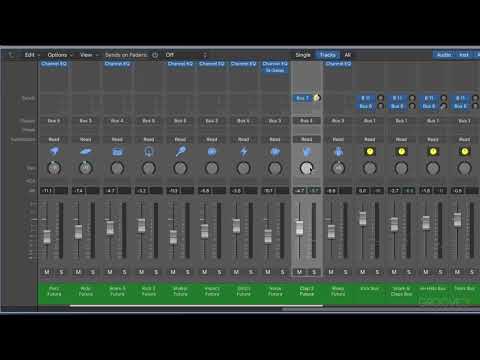Click the top send knob on Snare & Claps Bus

tap(412, 98)
